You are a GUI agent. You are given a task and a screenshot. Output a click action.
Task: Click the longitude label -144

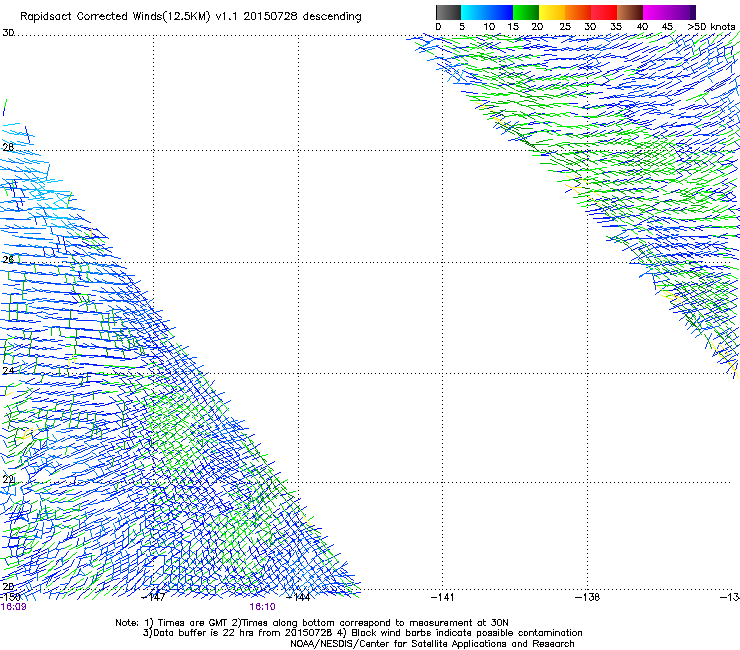tap(298, 597)
